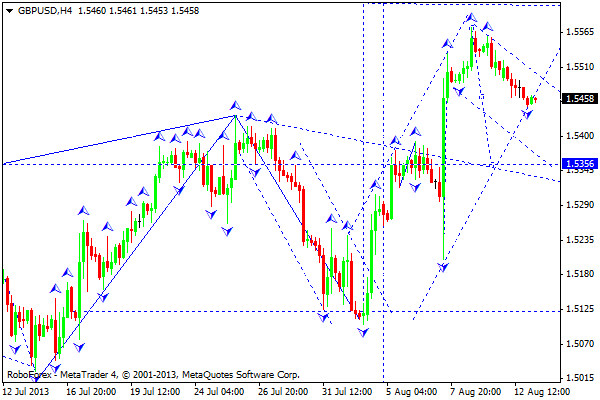Click the 5 Aug 04:00 time axis label
The height and width of the screenshot is (400, 600).
[412, 392]
